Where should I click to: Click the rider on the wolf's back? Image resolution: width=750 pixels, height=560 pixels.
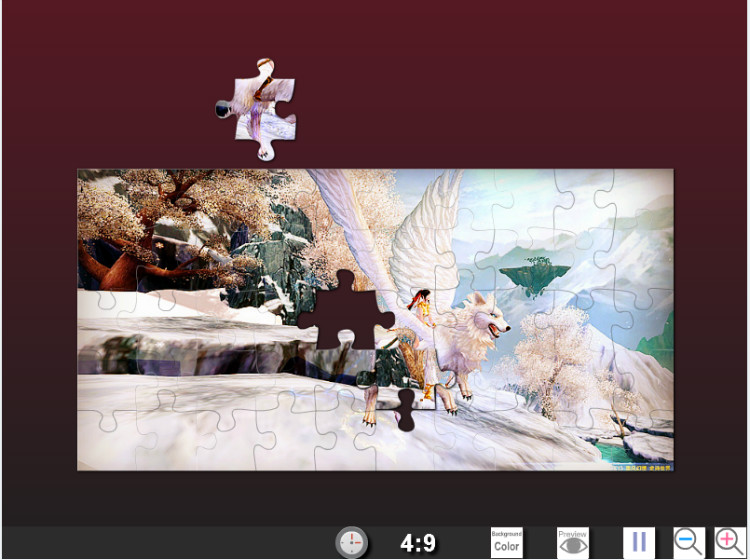point(424,303)
